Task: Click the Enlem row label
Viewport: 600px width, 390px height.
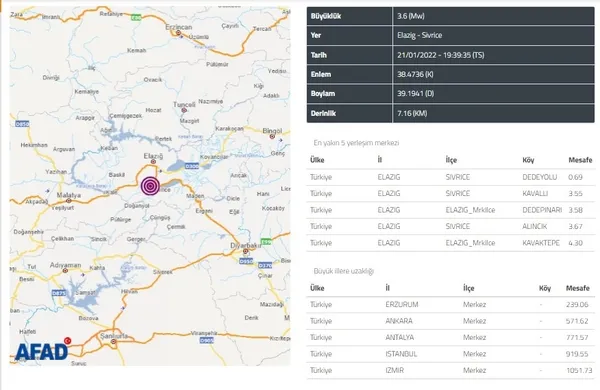Action: [x=321, y=74]
